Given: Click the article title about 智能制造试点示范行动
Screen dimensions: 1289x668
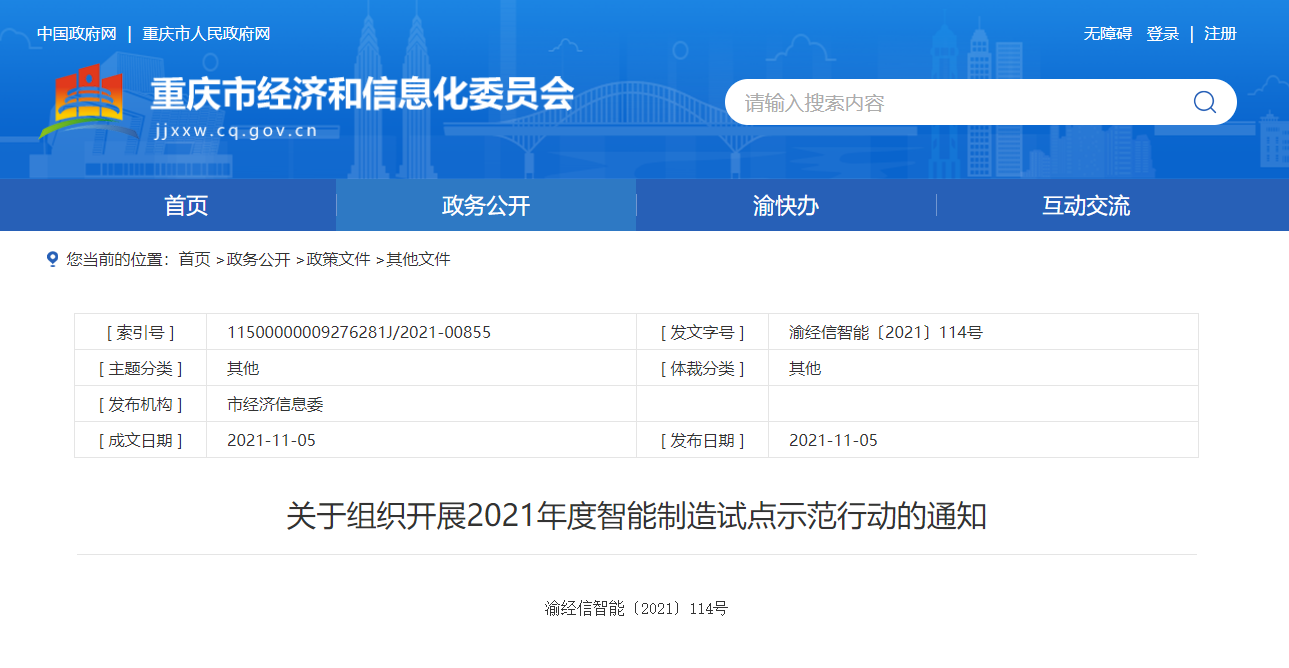Looking at the screenshot, I should coord(636,517).
